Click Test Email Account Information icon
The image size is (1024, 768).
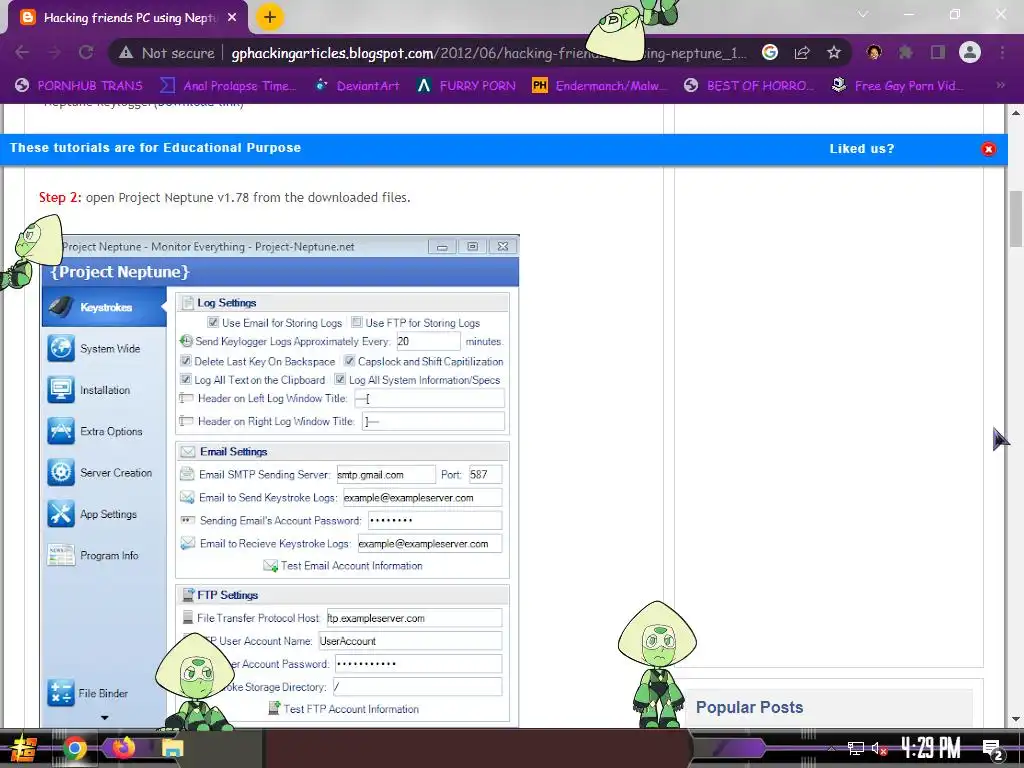click(270, 566)
